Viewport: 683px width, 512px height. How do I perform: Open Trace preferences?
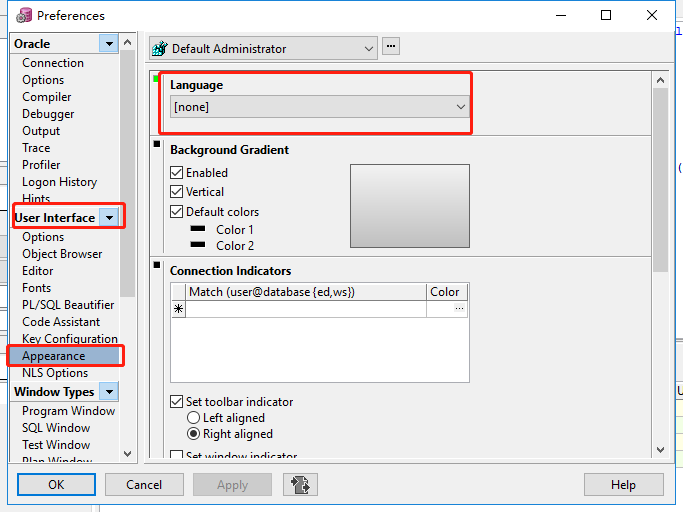(x=36, y=148)
